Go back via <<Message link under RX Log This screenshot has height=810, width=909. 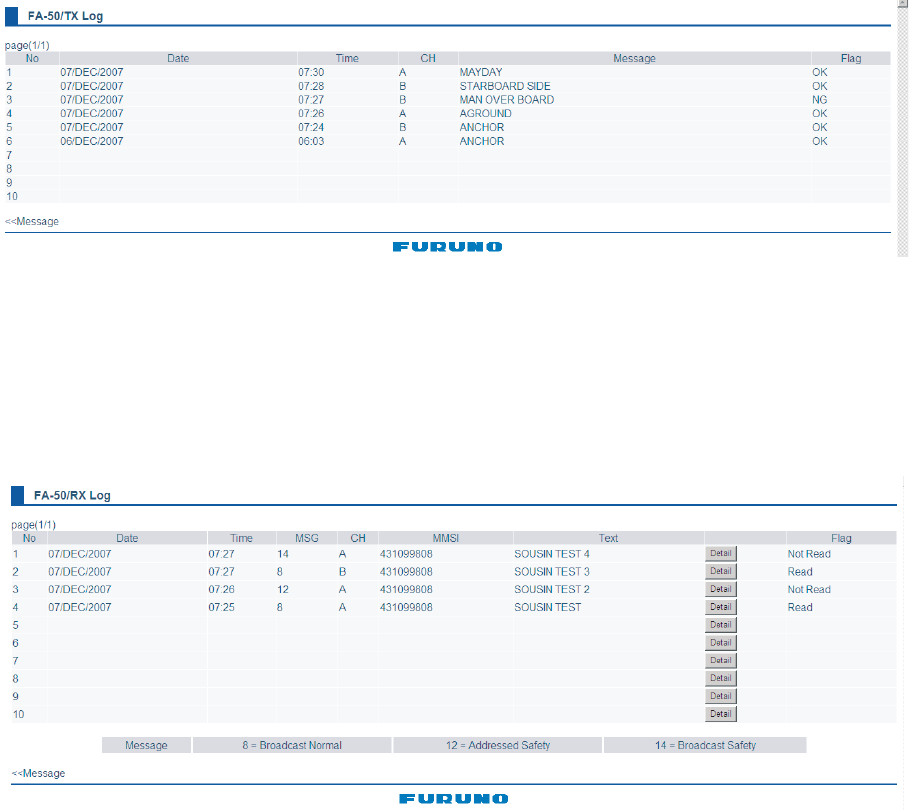(38, 773)
